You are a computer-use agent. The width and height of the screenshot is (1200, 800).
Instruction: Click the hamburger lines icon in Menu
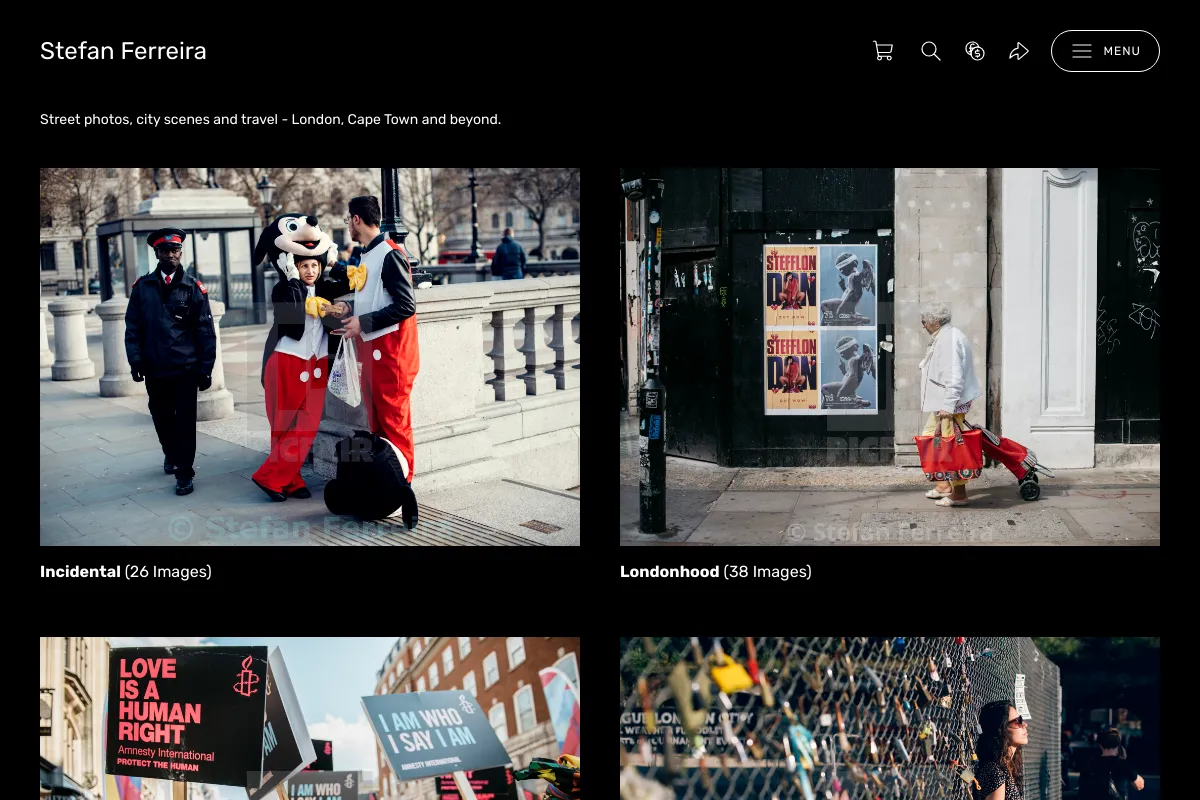tap(1082, 51)
